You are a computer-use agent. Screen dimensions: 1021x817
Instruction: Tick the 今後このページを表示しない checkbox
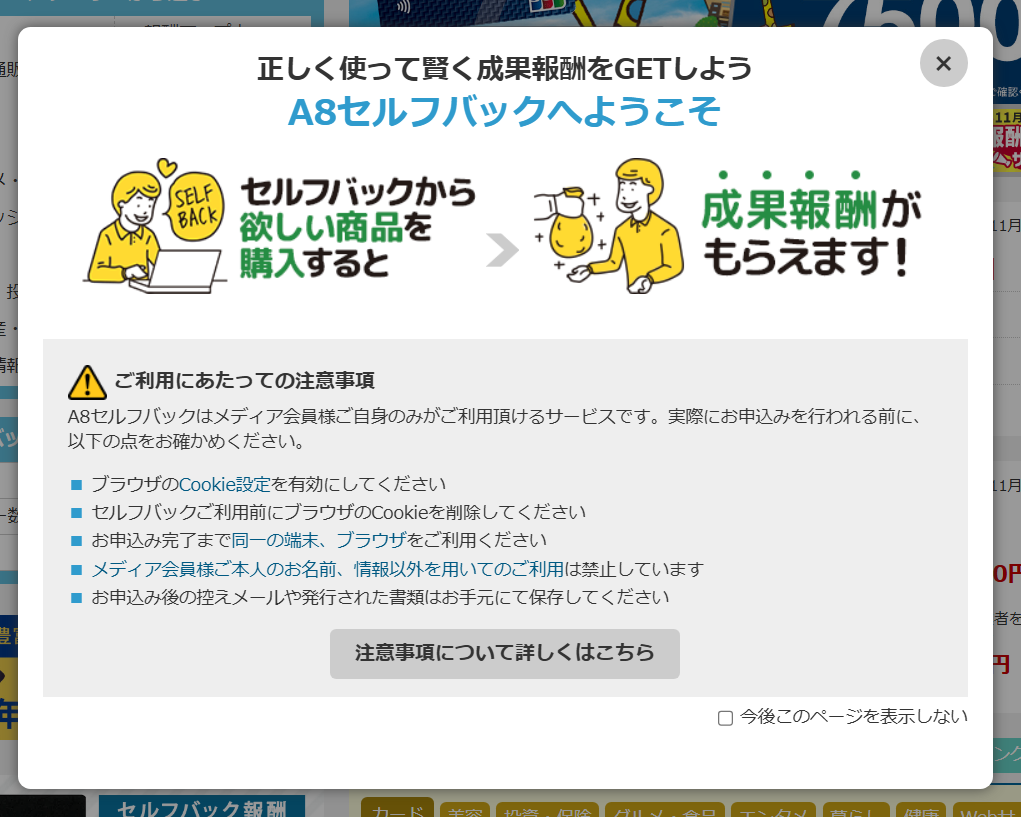point(726,718)
